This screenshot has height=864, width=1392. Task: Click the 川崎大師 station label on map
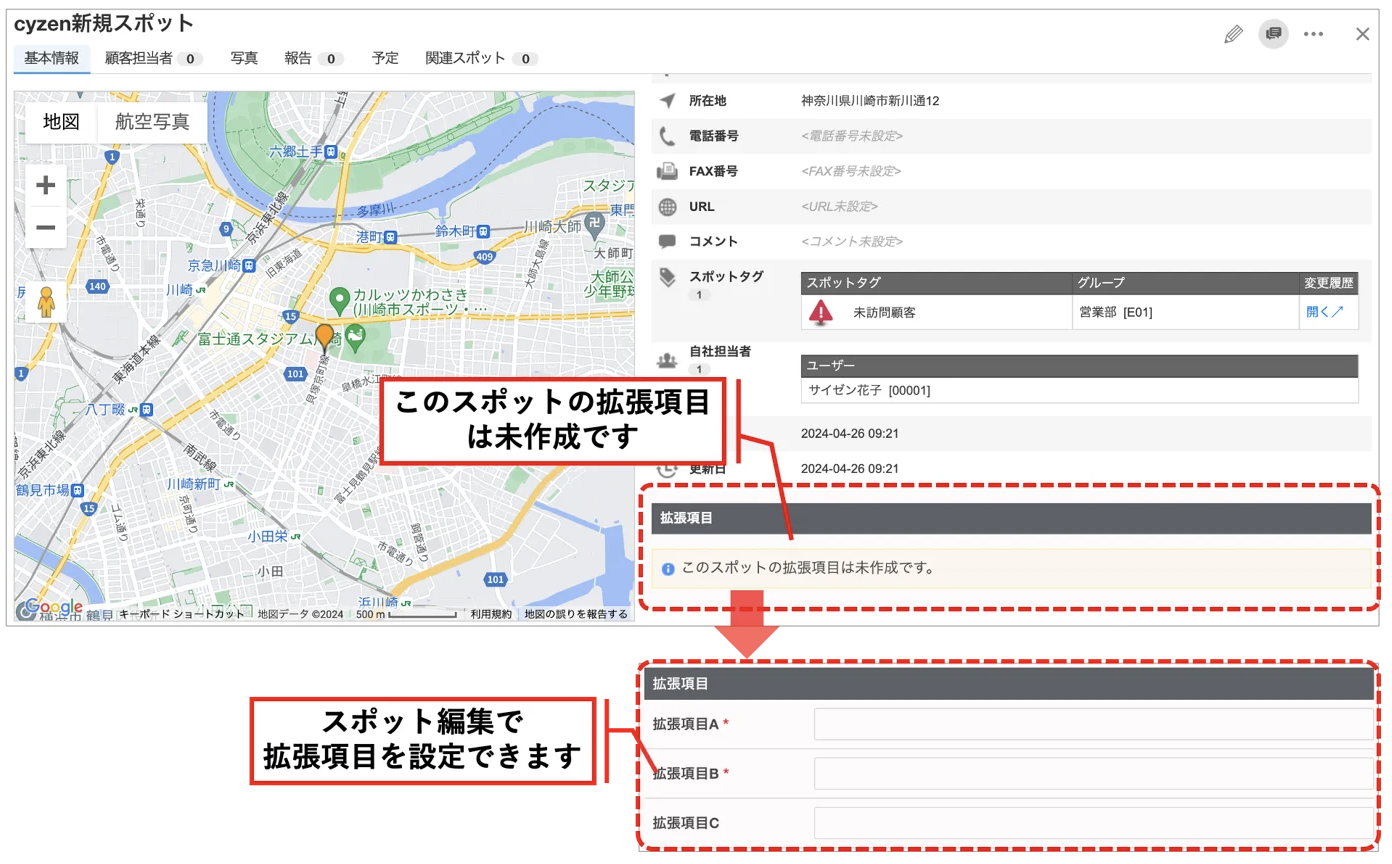(553, 227)
